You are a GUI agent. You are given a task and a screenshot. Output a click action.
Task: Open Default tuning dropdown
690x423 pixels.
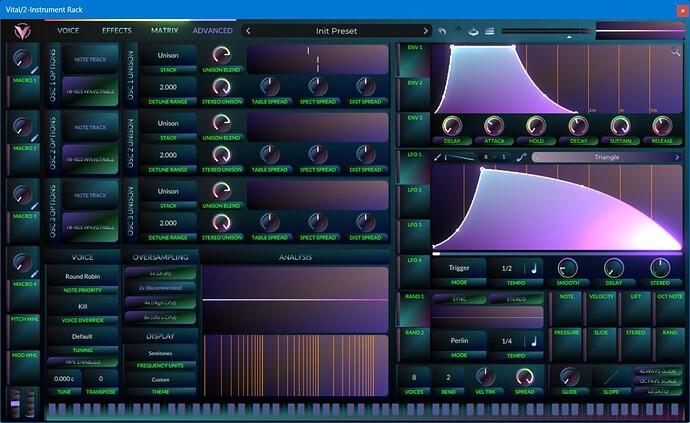tap(82, 336)
